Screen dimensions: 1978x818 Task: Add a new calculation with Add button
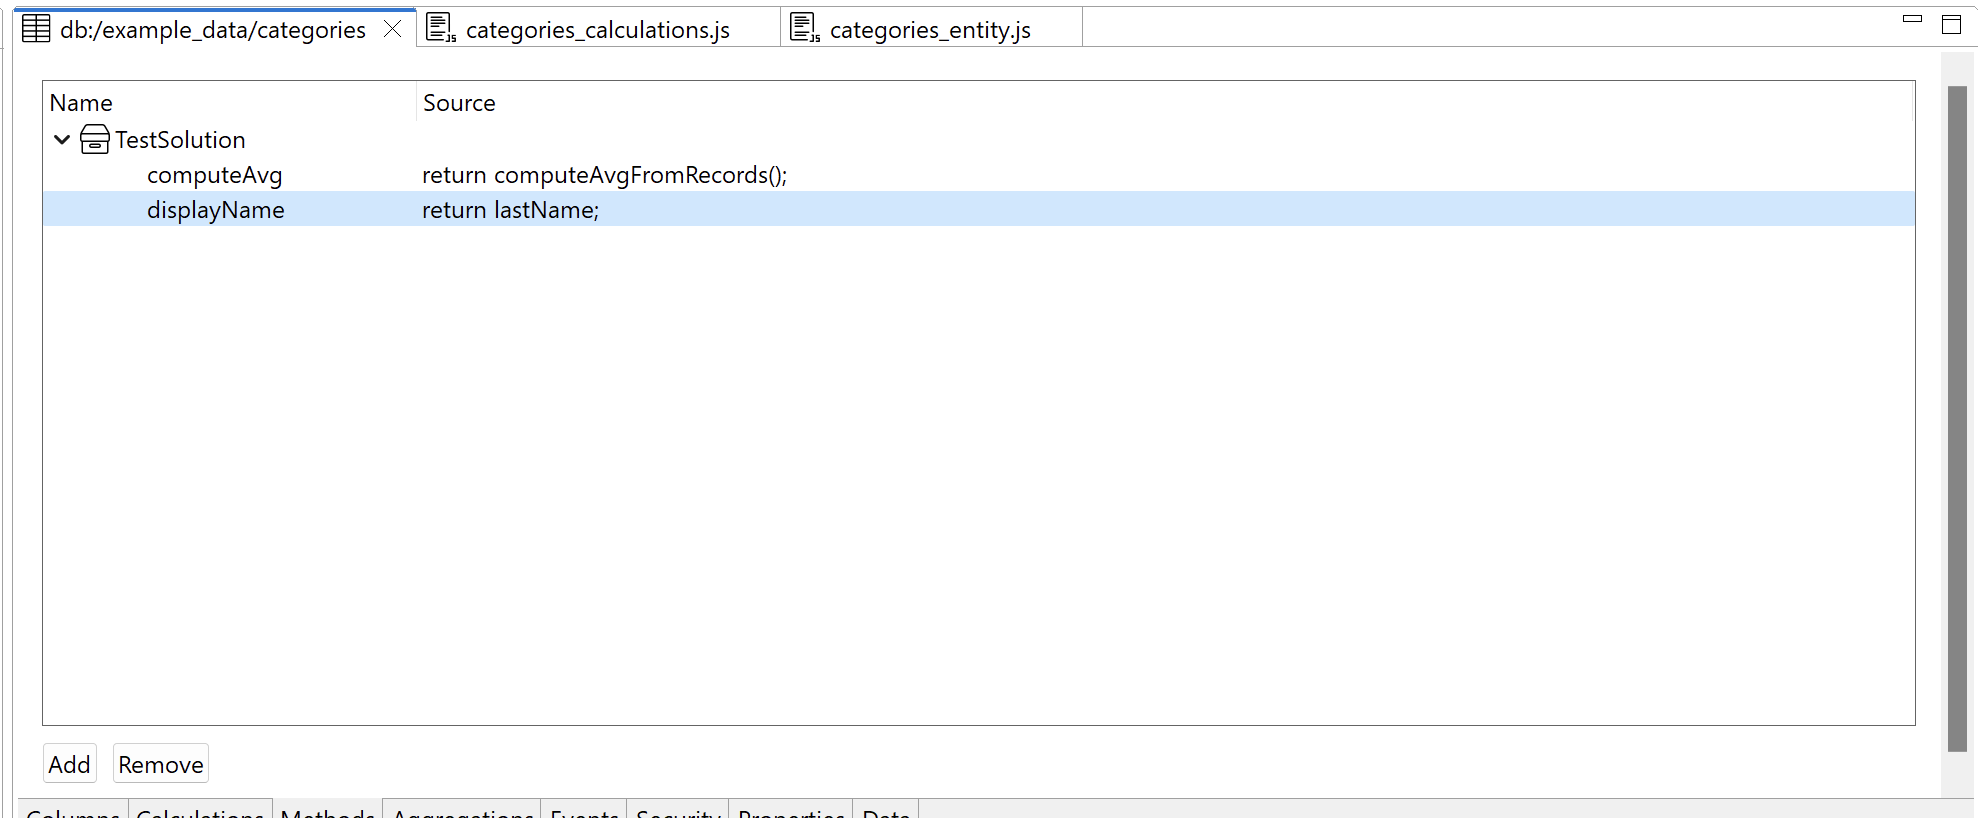click(70, 764)
